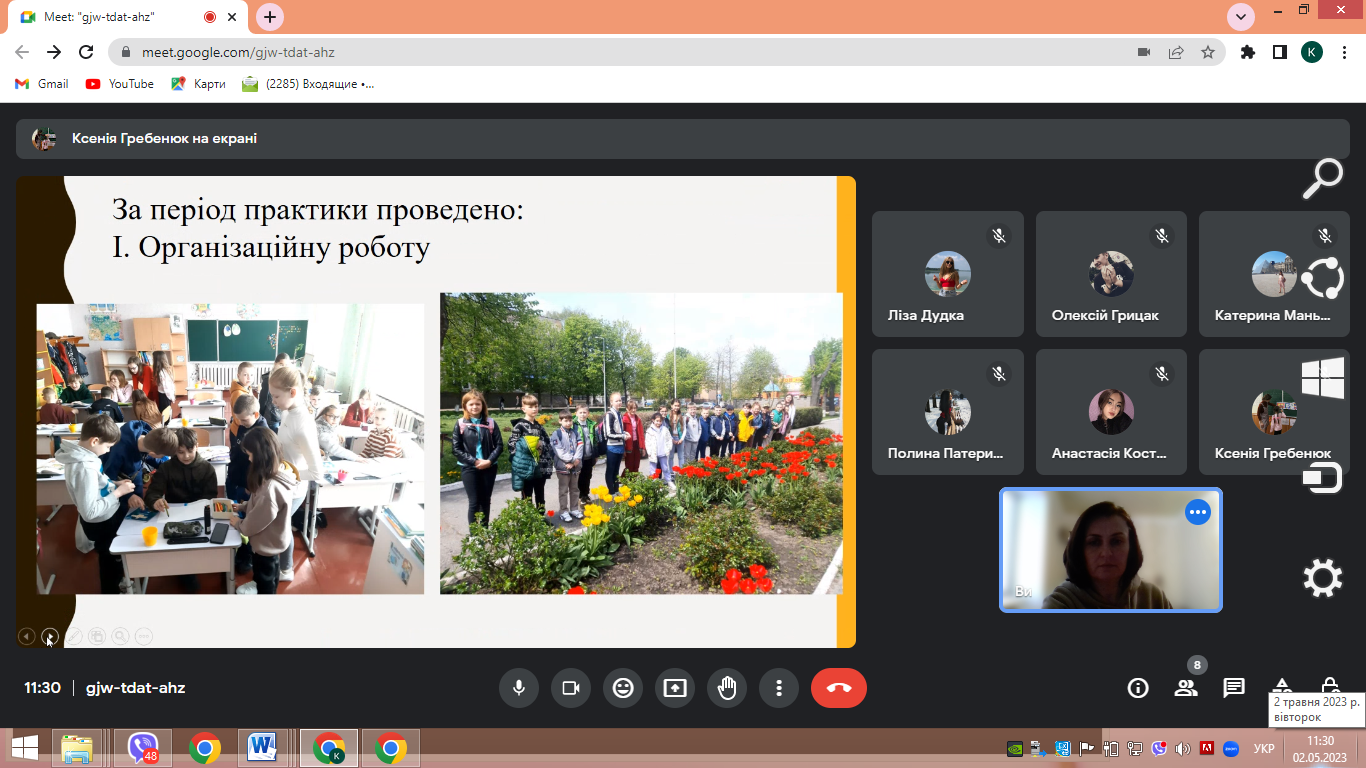Image resolution: width=1366 pixels, height=768 pixels.
Task: Open the chat messages panel
Action: (1234, 688)
